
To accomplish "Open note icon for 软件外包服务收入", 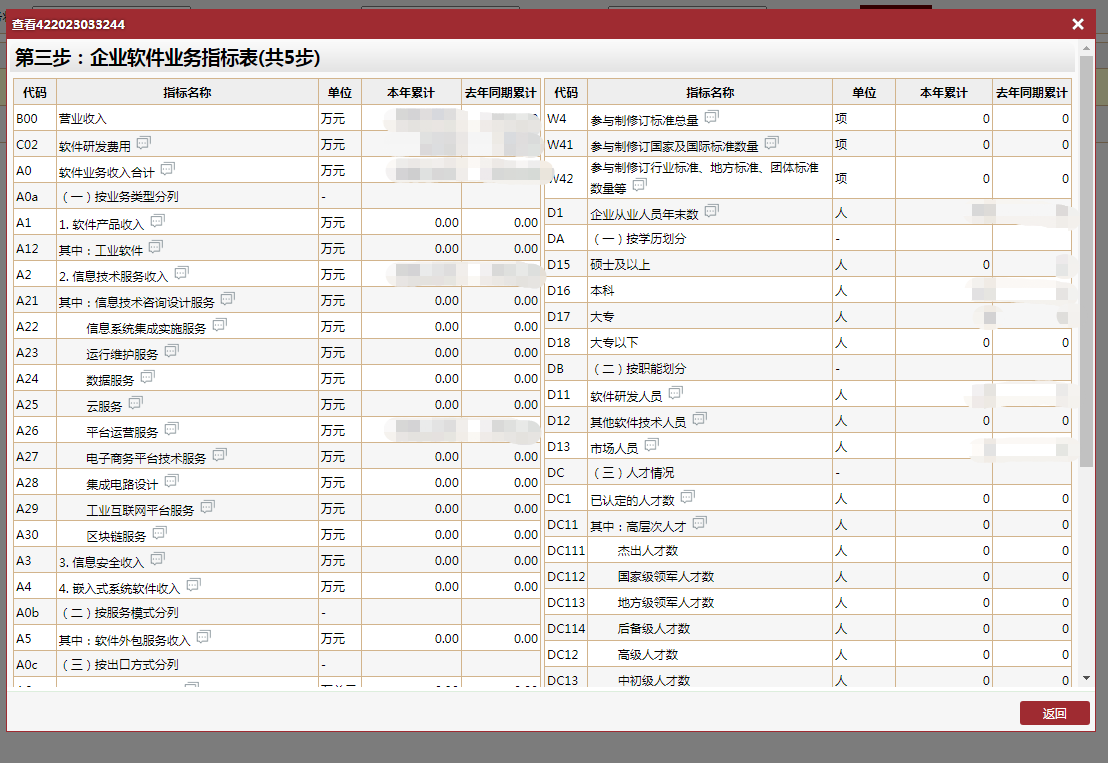I will 204,637.
